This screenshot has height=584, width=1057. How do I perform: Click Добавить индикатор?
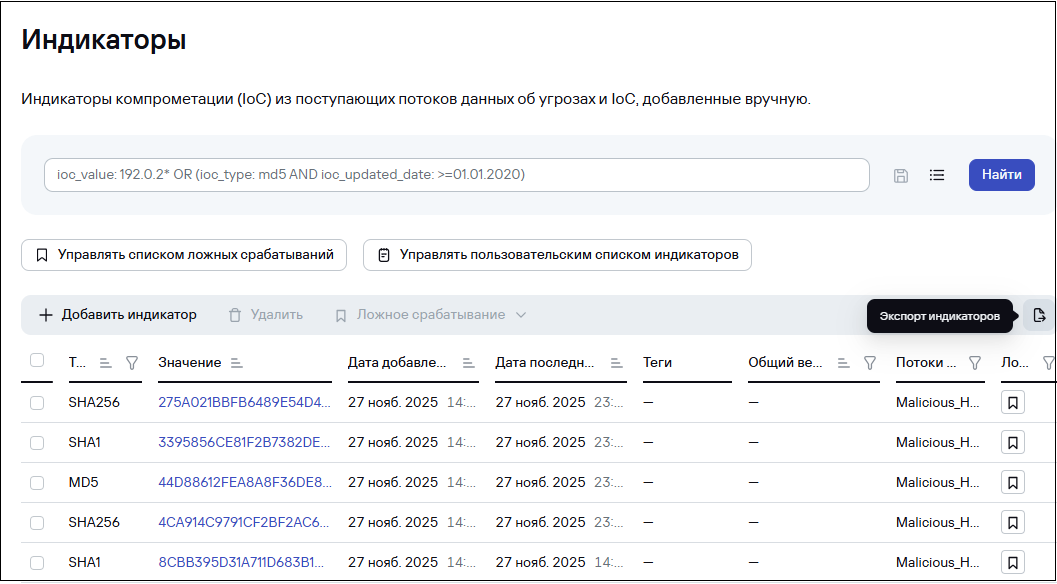118,315
